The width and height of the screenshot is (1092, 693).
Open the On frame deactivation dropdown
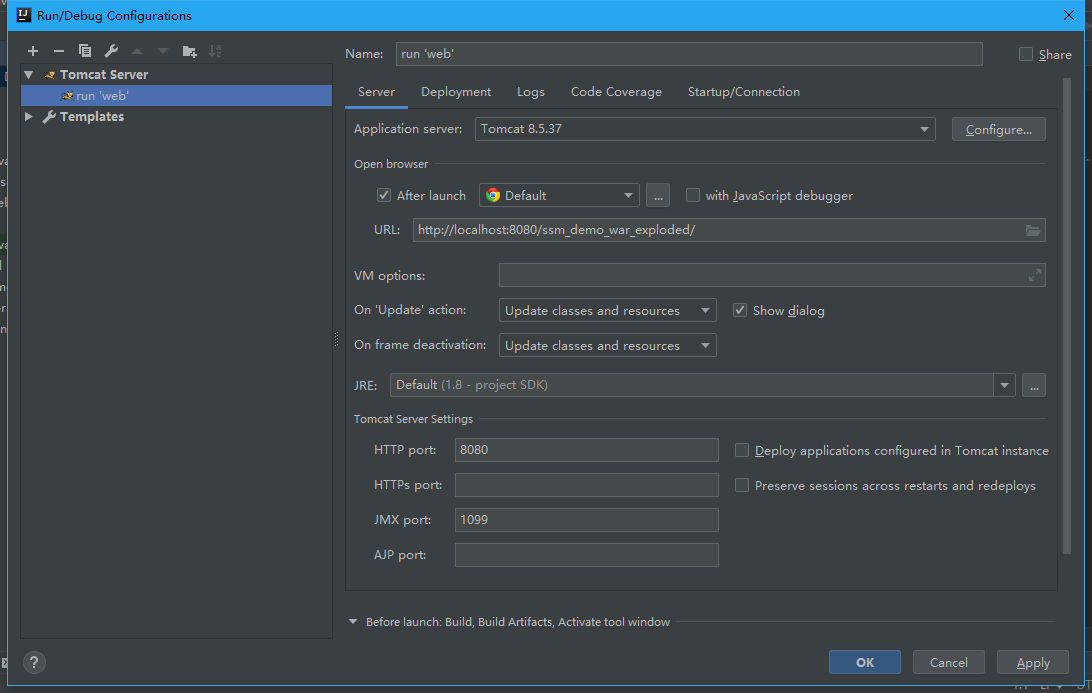pos(607,345)
